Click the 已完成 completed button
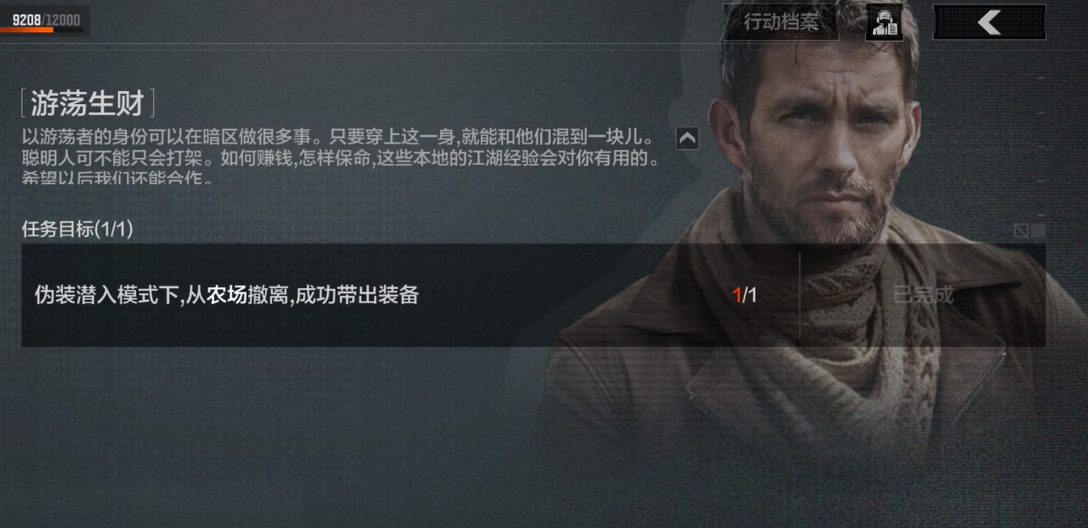1088x528 pixels. coord(923,296)
